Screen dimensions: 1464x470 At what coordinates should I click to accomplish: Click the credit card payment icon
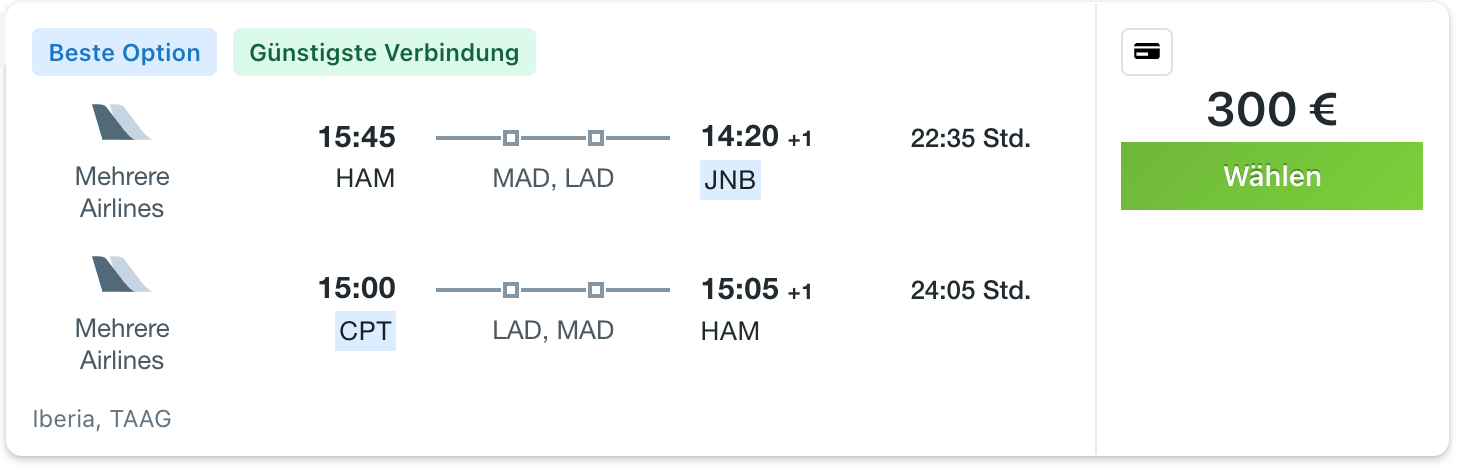tap(1147, 53)
